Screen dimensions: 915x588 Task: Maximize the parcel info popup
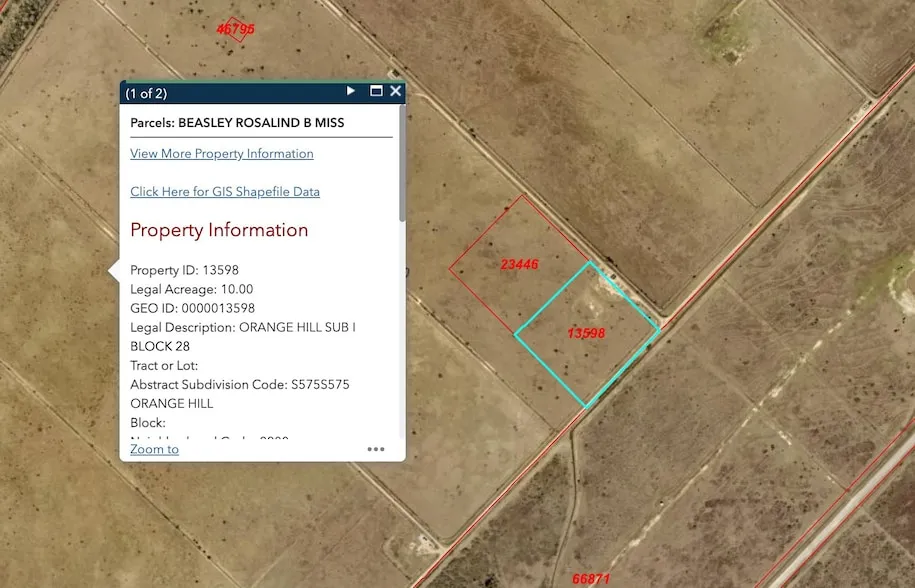376,91
